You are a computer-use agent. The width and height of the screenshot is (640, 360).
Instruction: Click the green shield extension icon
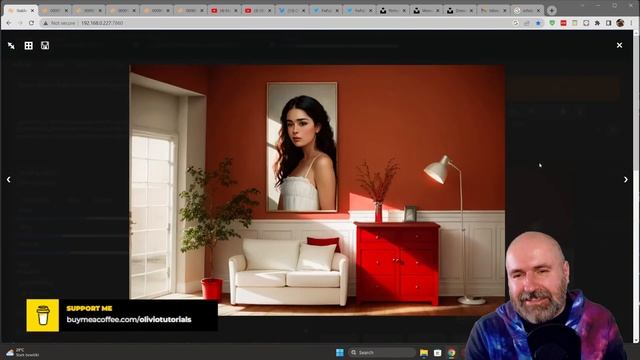pyautogui.click(x=552, y=23)
